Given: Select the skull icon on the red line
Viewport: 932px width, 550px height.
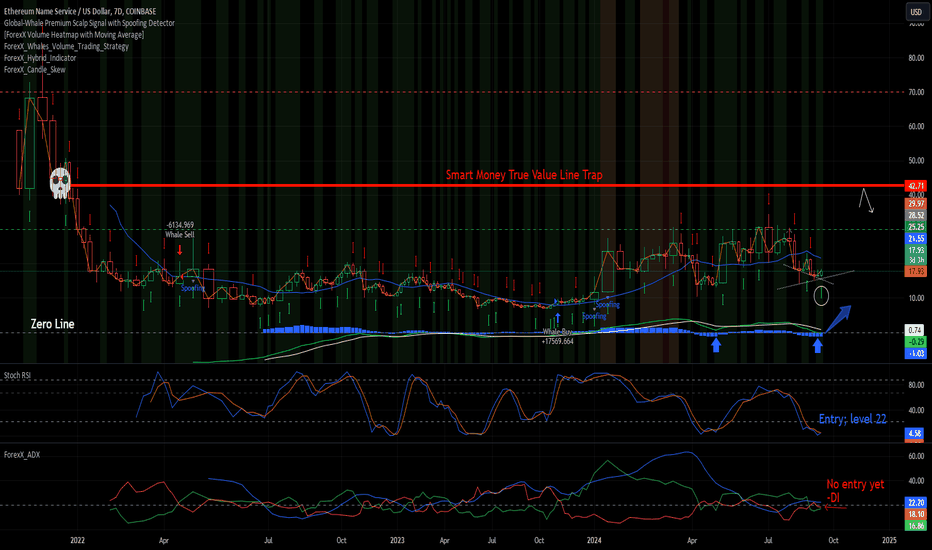Looking at the screenshot, I should click(x=60, y=183).
